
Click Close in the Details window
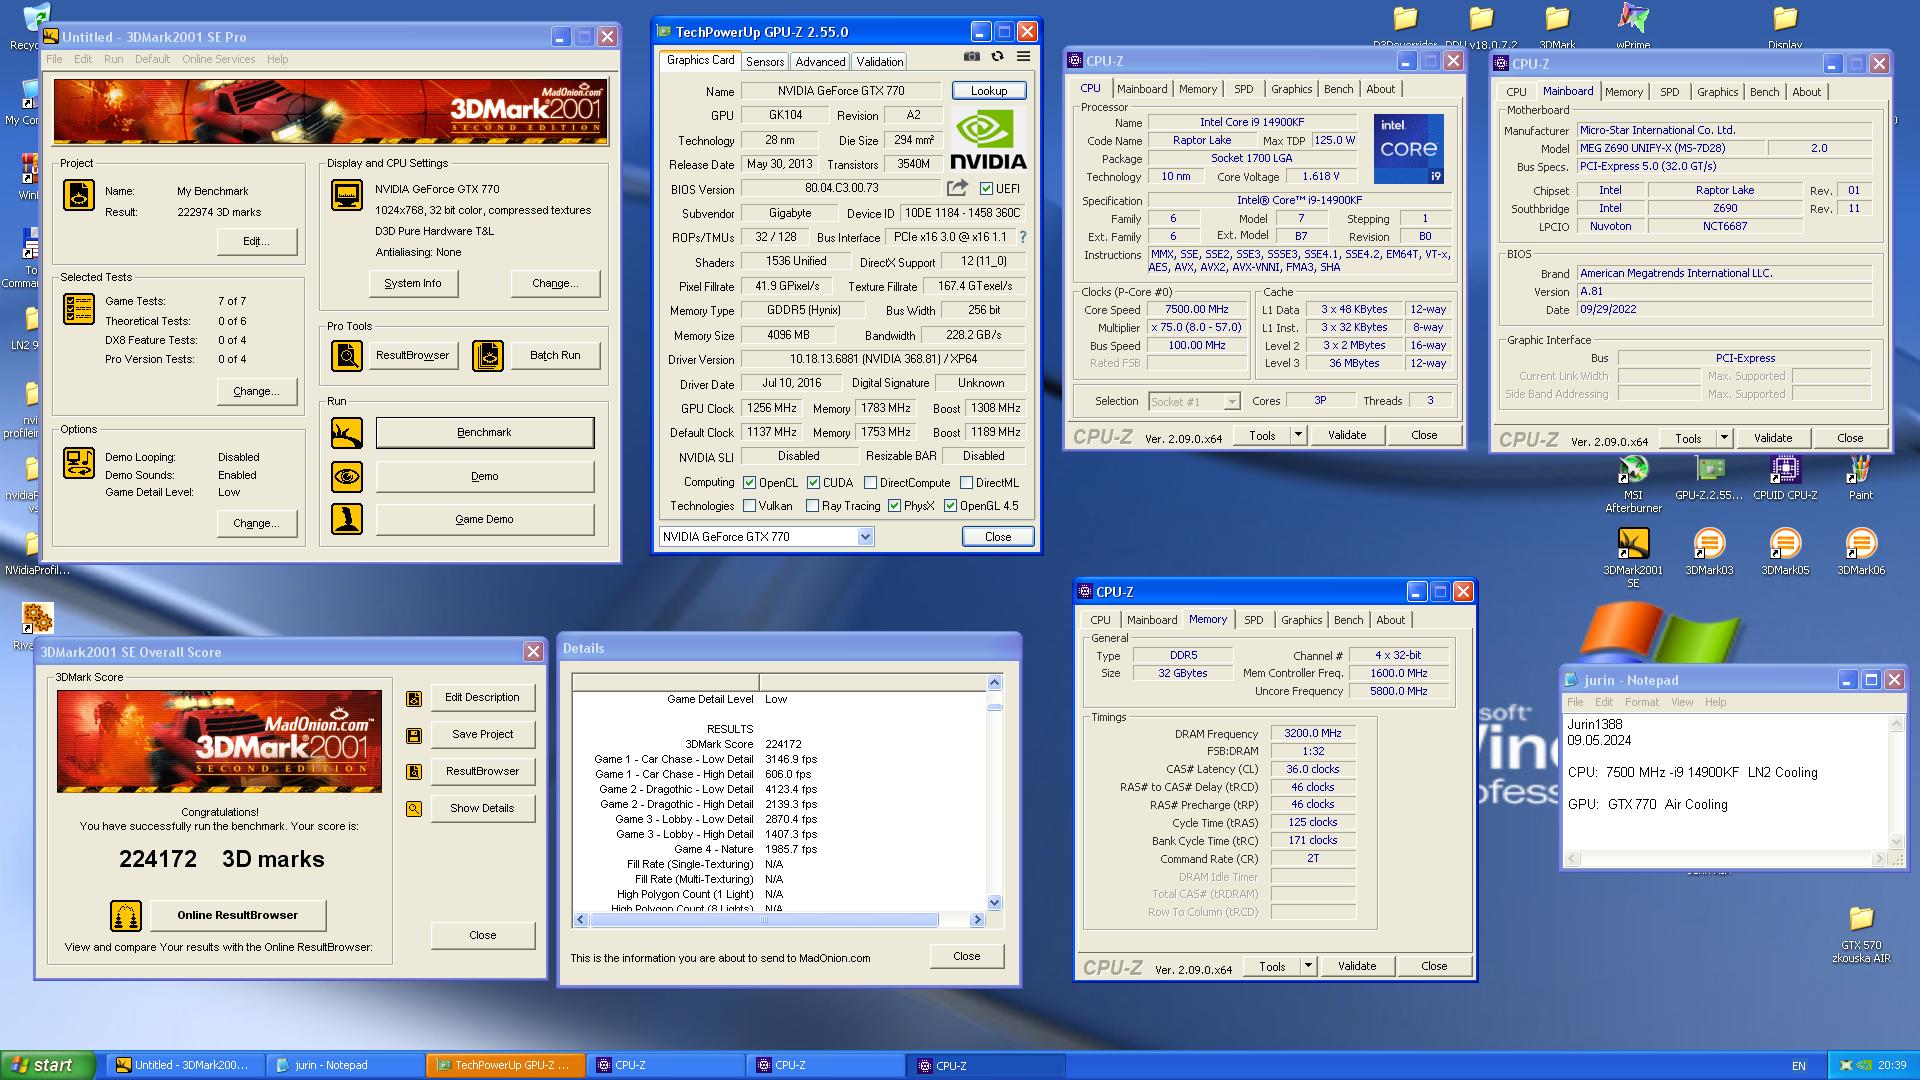[967, 956]
